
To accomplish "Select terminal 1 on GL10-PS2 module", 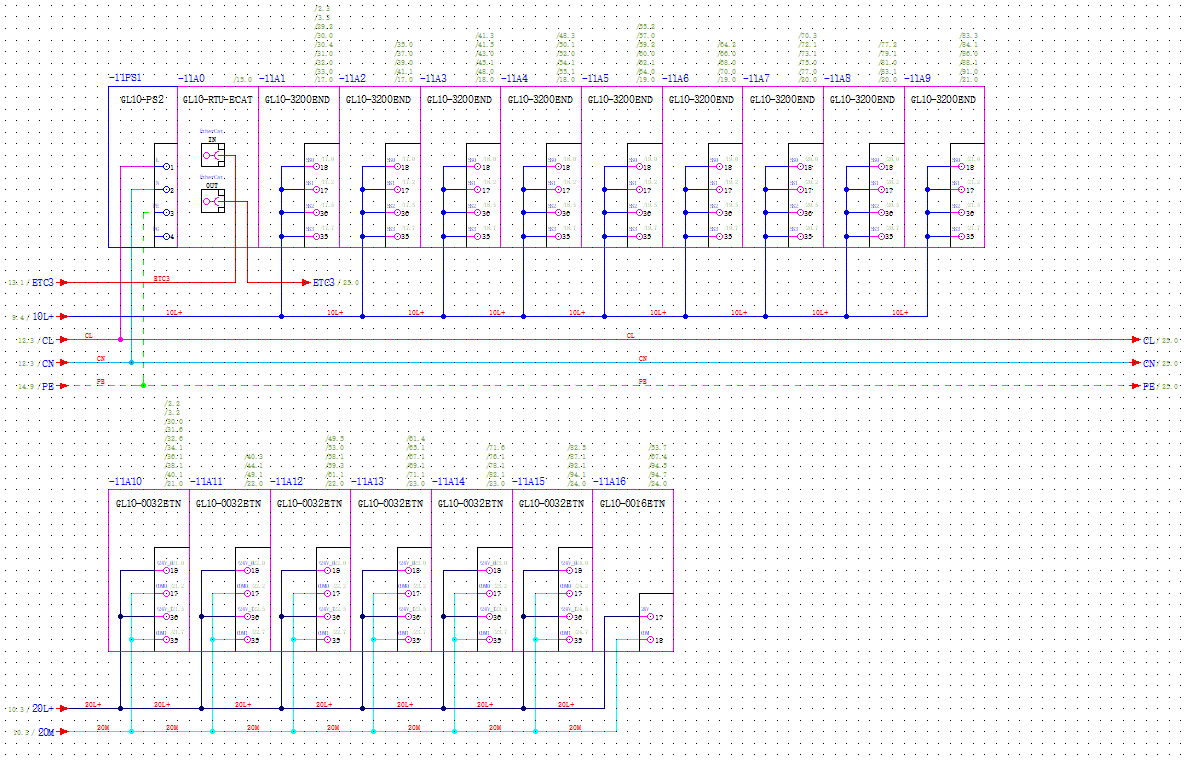I will pyautogui.click(x=167, y=167).
